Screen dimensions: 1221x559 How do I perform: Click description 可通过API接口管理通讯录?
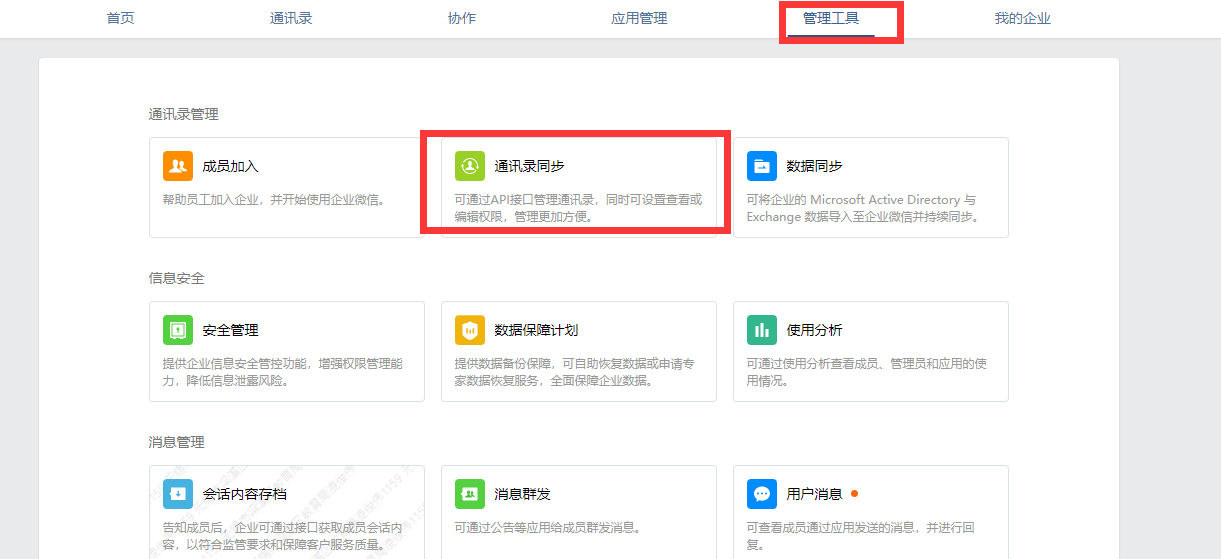tap(578, 208)
